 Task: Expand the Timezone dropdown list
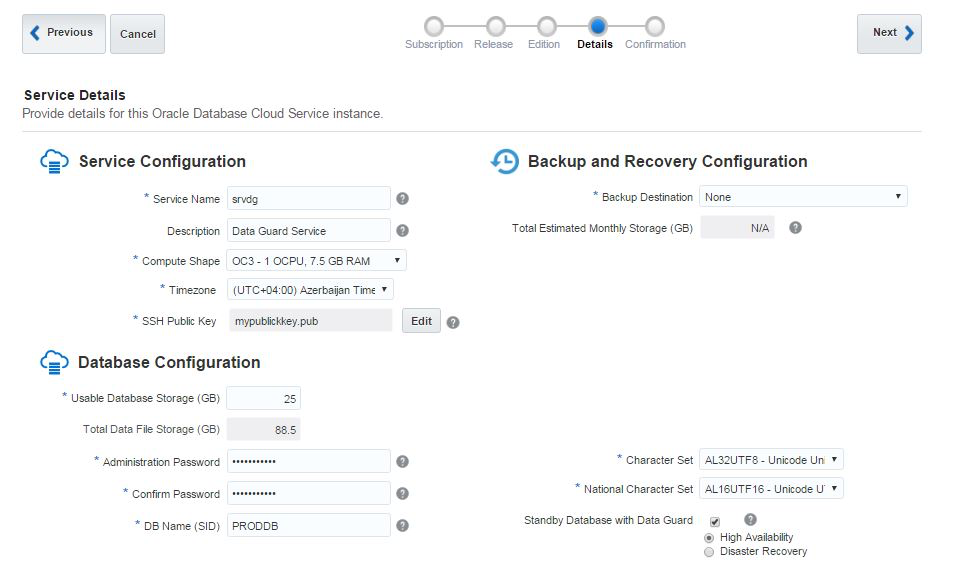click(309, 290)
